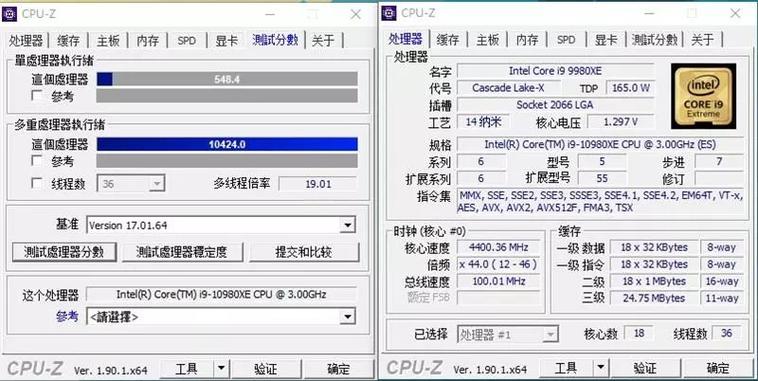Viewport: 758px width, 381px height.
Task: Expand the 工具 arrow in the left window
Action: 220,369
